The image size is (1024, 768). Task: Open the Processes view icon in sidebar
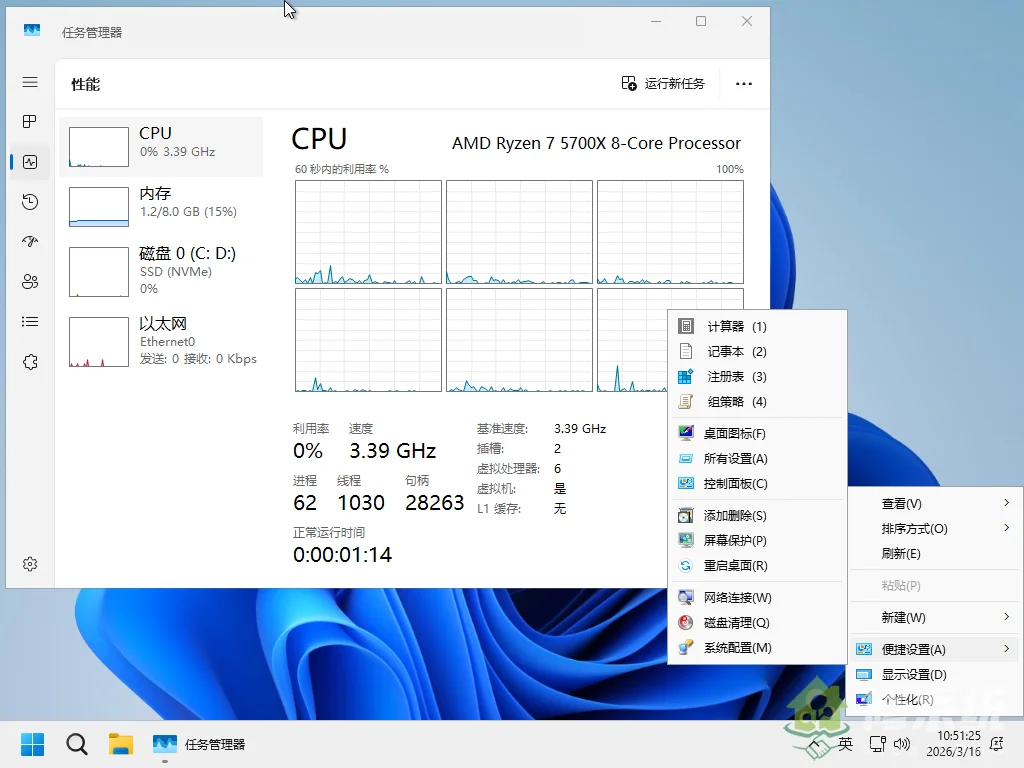(29, 121)
